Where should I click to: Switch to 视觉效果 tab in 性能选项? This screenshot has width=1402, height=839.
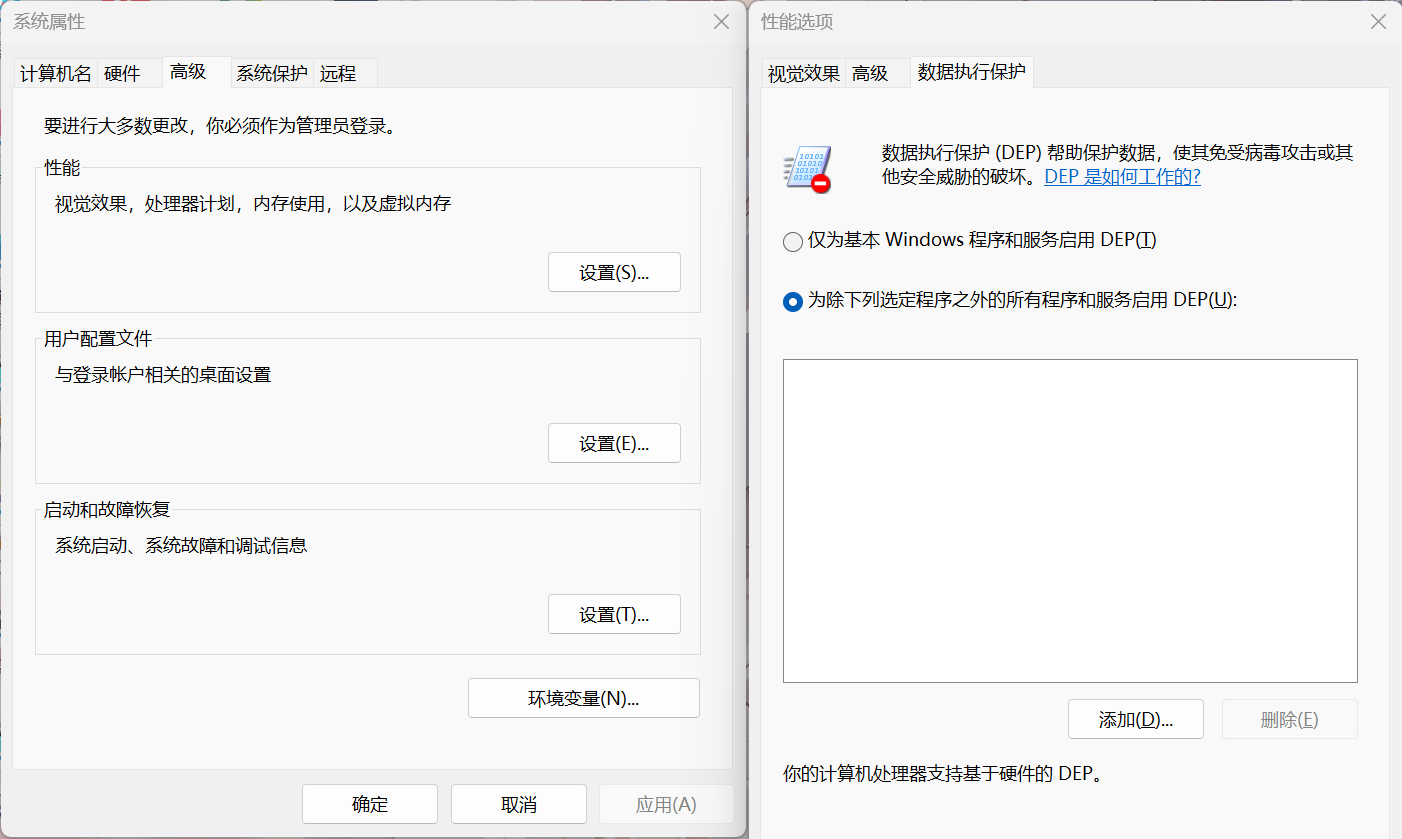click(804, 73)
